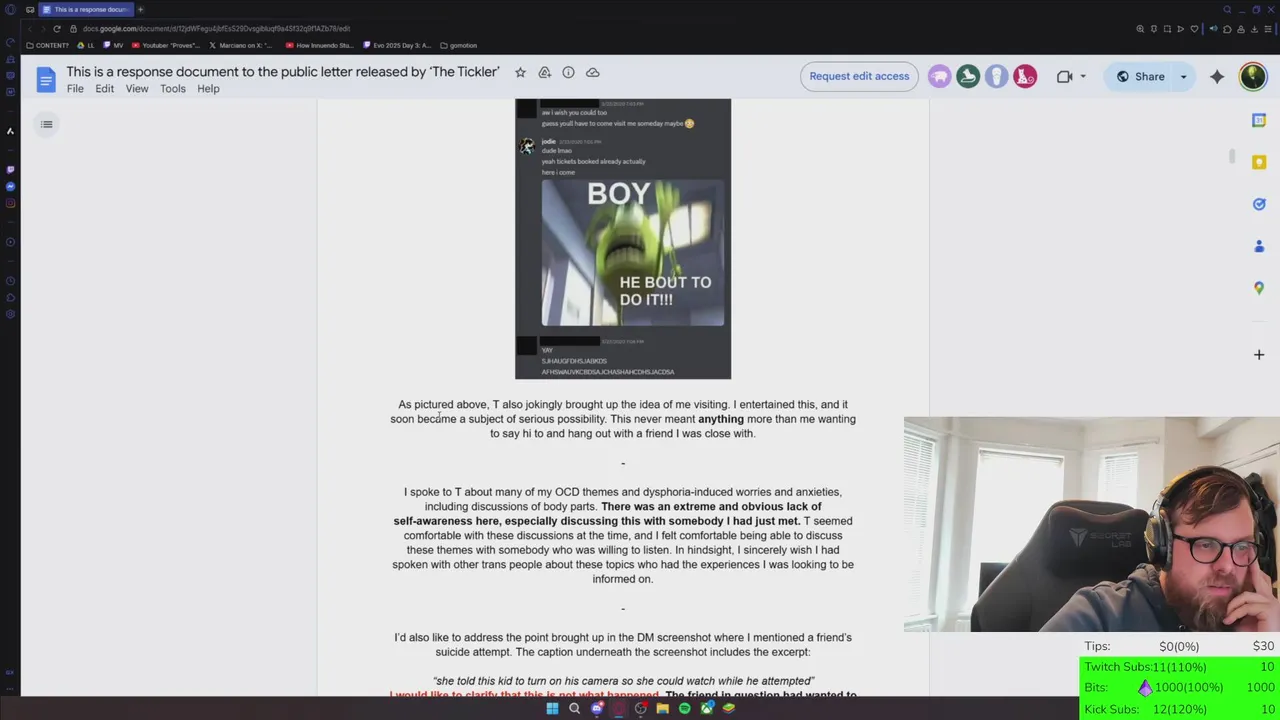The height and width of the screenshot is (720, 1280).
Task: Get add-ons with the plus icon
Action: coord(1259,354)
